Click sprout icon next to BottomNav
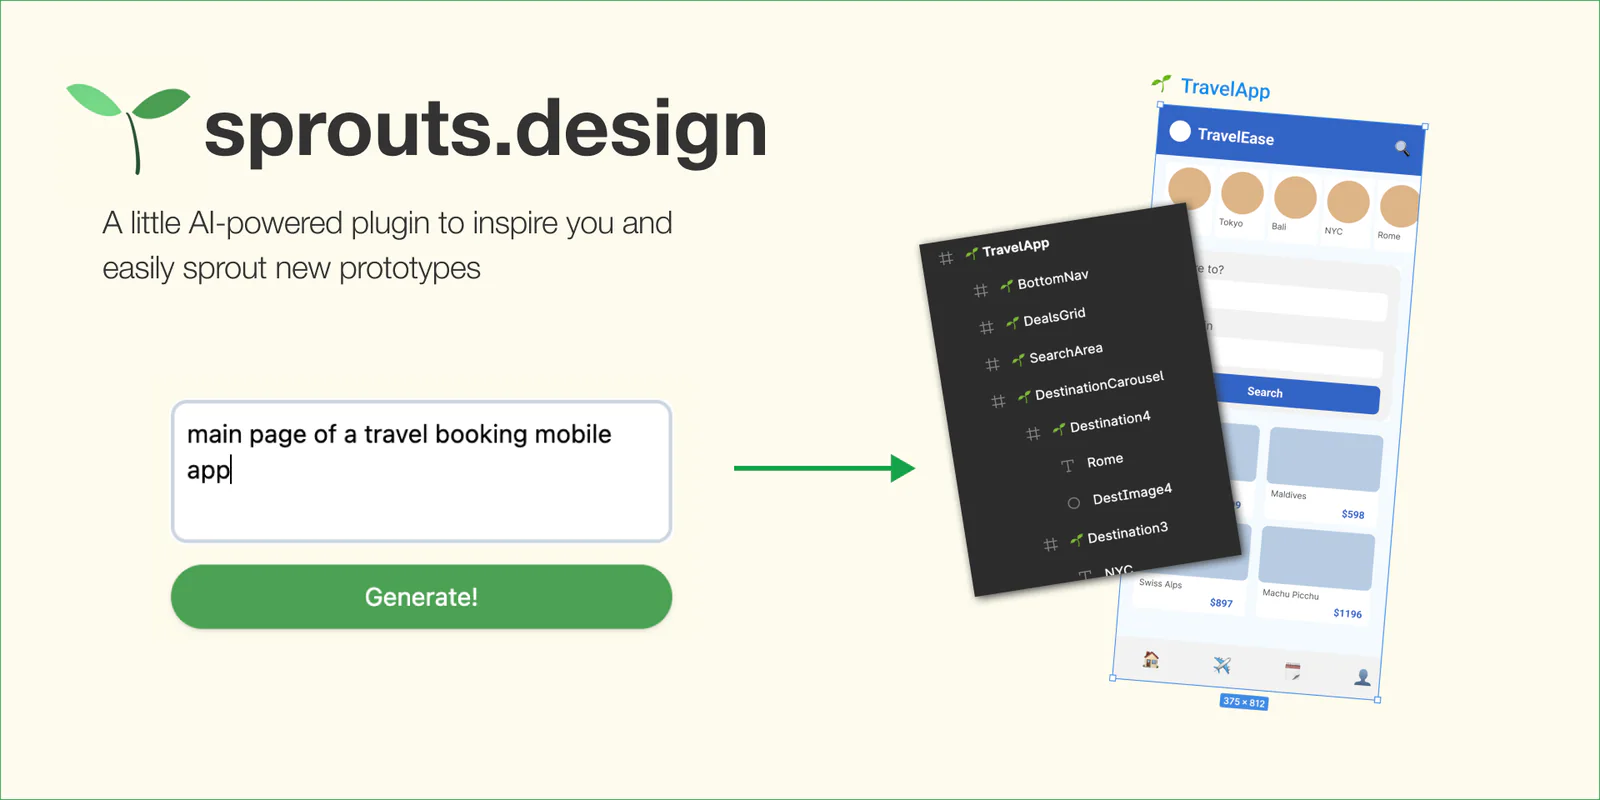1600x800 pixels. (1006, 285)
